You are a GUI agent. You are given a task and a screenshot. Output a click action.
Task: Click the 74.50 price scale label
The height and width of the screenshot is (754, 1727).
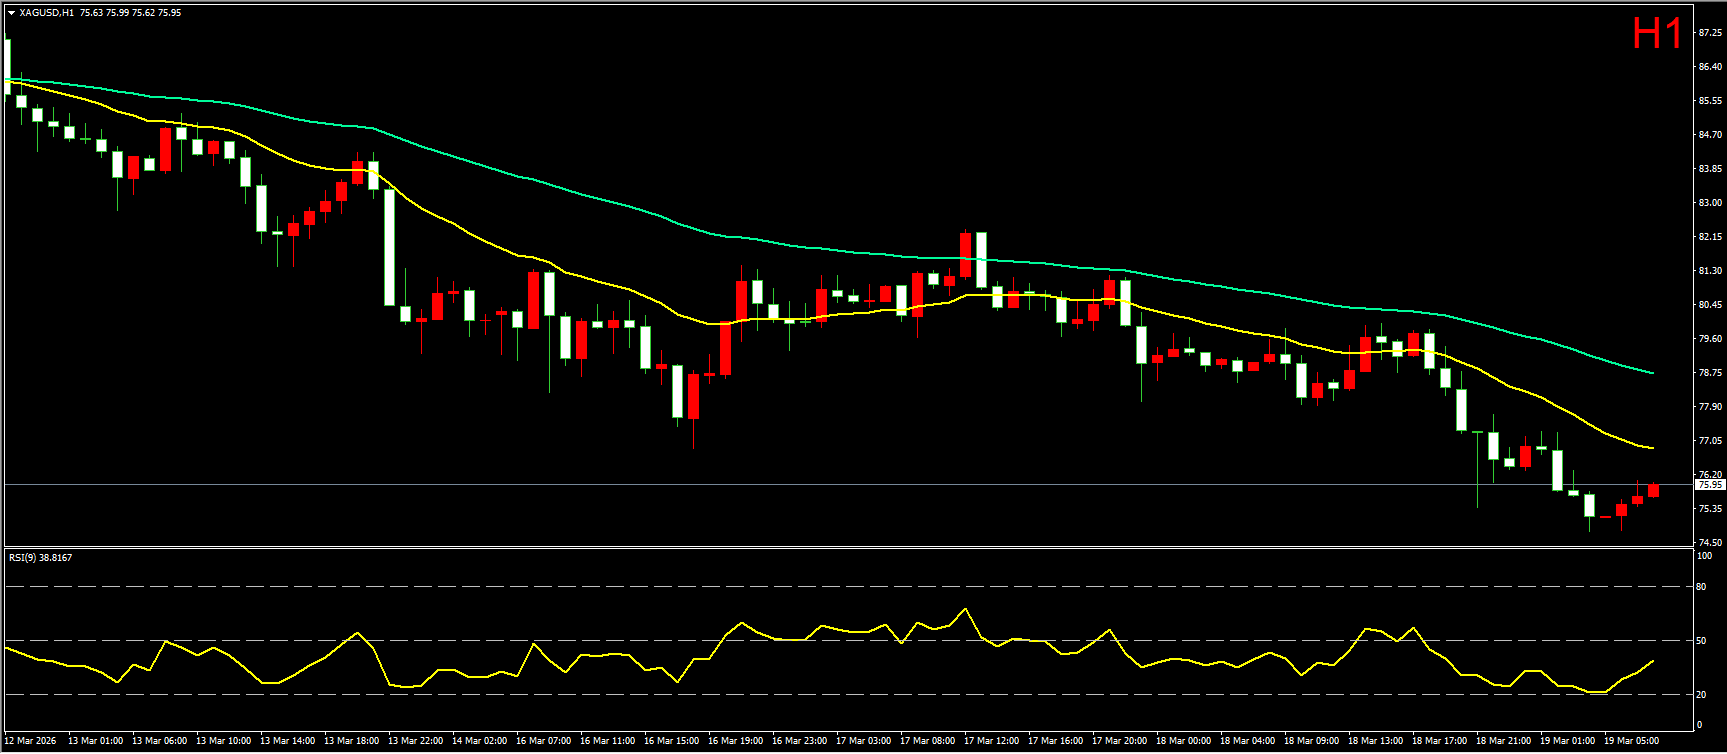tap(1709, 543)
